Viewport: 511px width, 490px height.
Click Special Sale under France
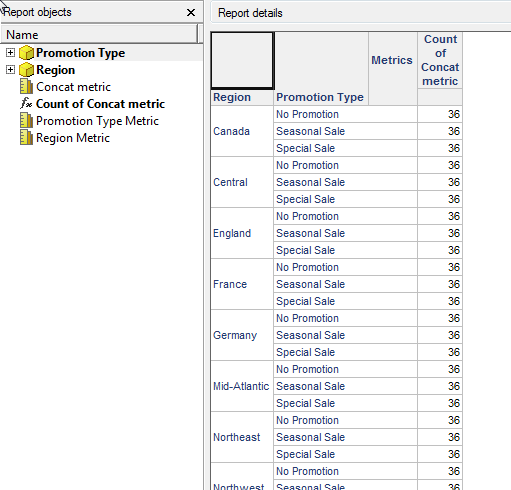[345, 301]
